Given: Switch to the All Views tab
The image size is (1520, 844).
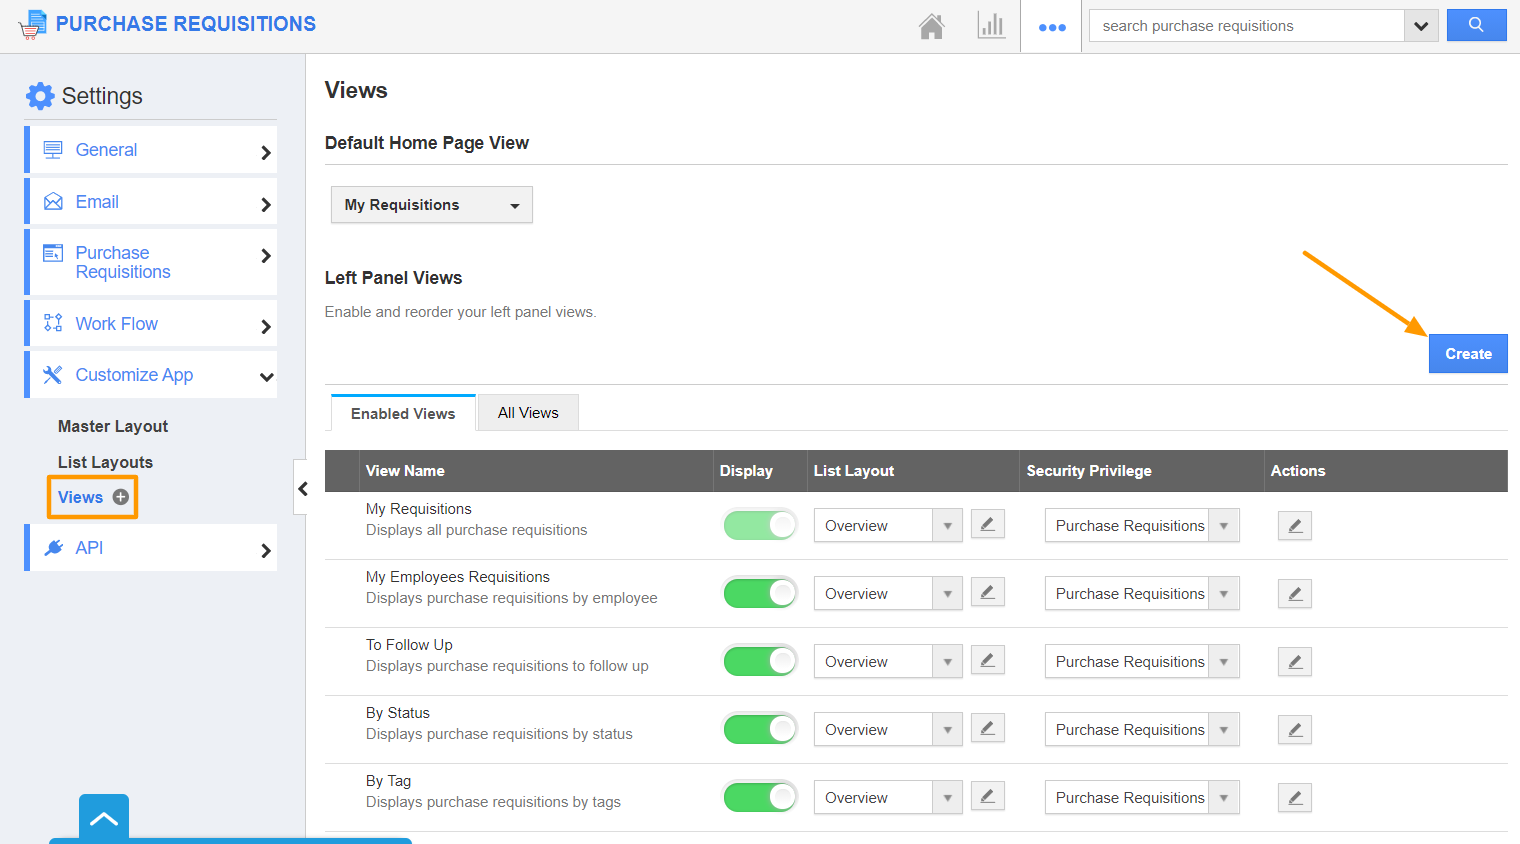Looking at the screenshot, I should coord(528,413).
